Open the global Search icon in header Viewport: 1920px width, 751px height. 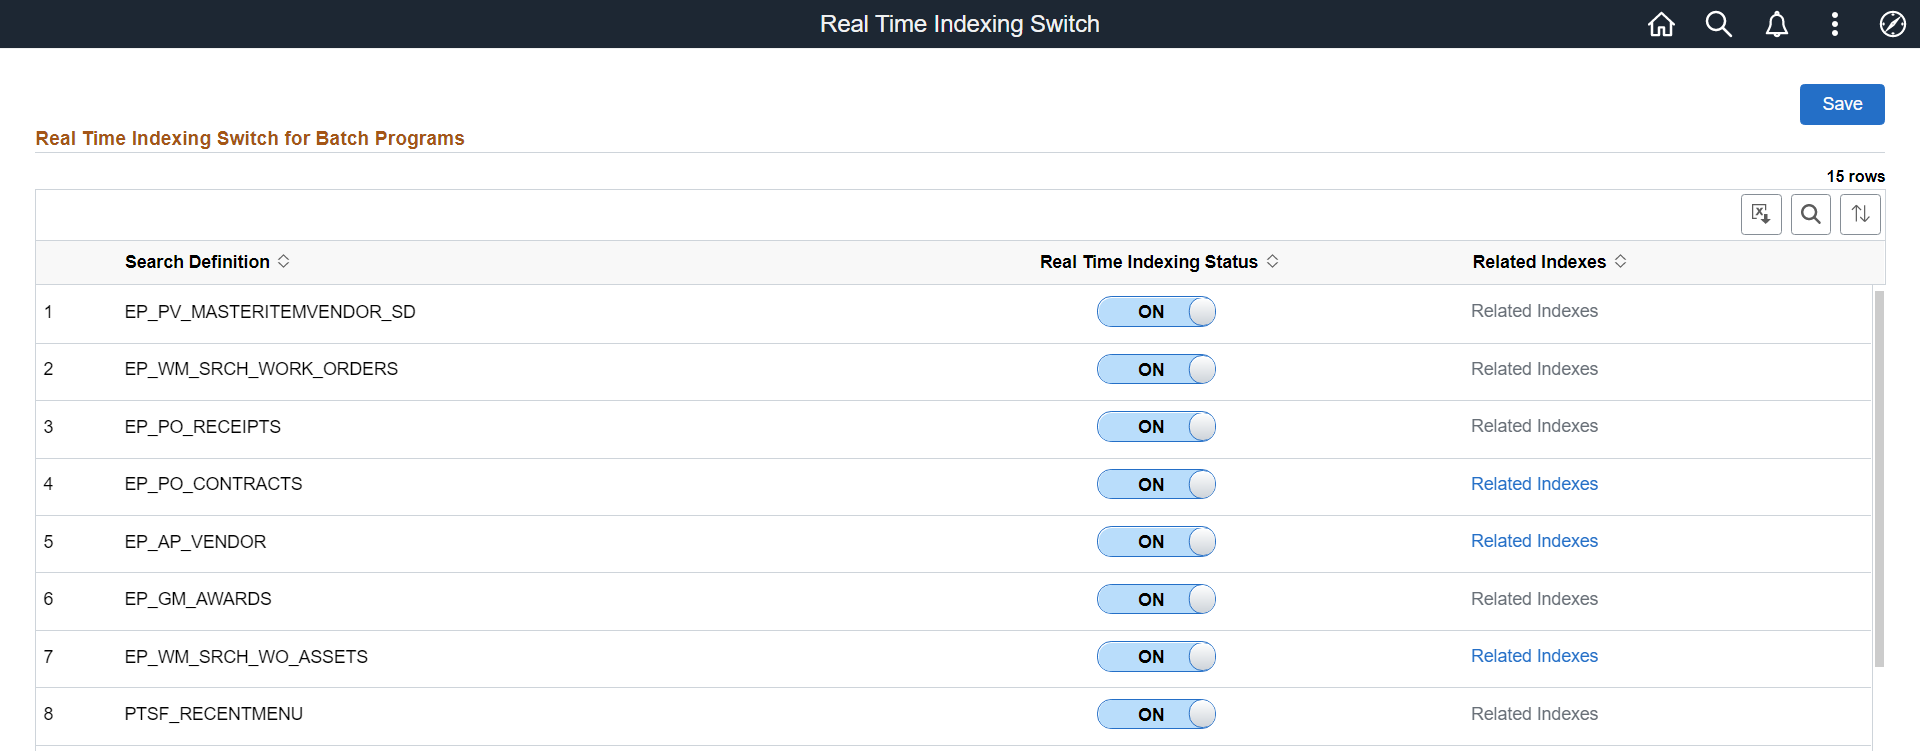(x=1719, y=24)
